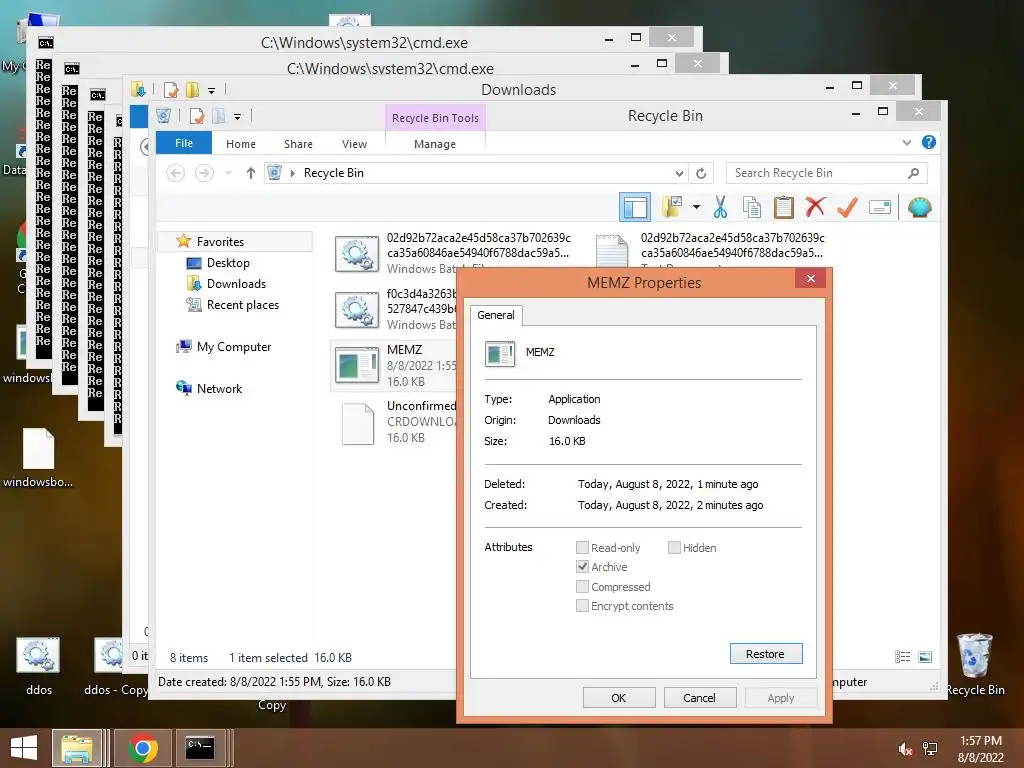1024x768 pixels.
Task: Expand the ribbon chevron in Recycle Bin
Action: (x=906, y=142)
